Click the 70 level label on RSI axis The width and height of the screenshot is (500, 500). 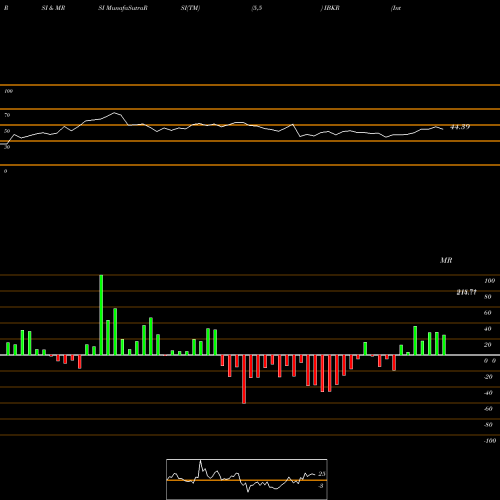pos(7,115)
